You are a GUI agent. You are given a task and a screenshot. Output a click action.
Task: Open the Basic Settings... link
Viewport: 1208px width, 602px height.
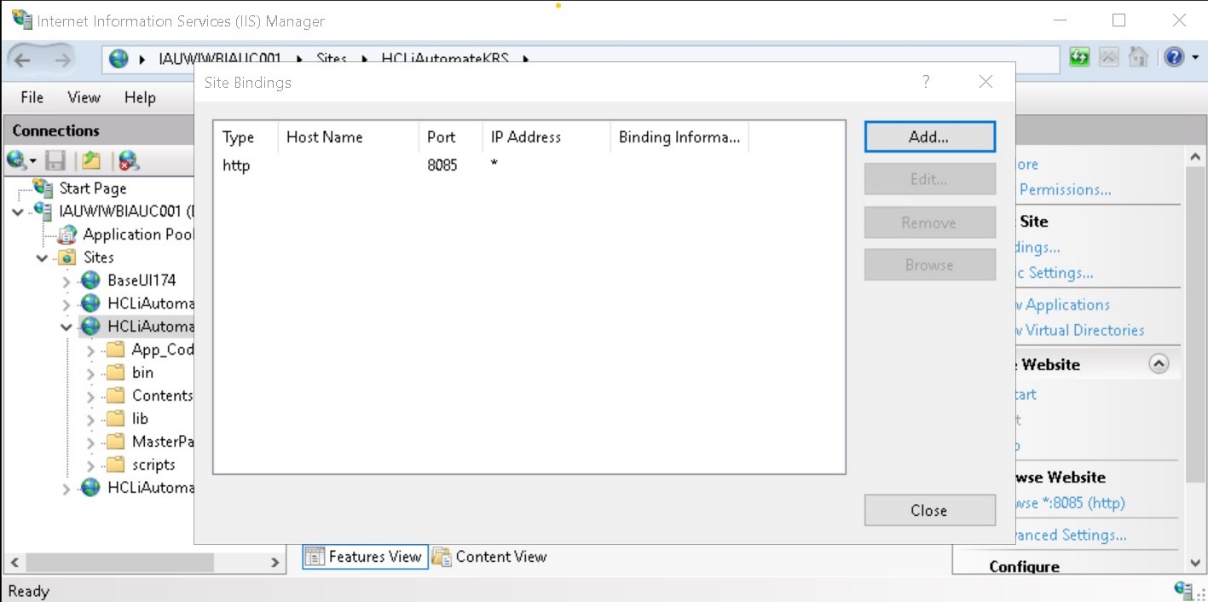click(1055, 273)
